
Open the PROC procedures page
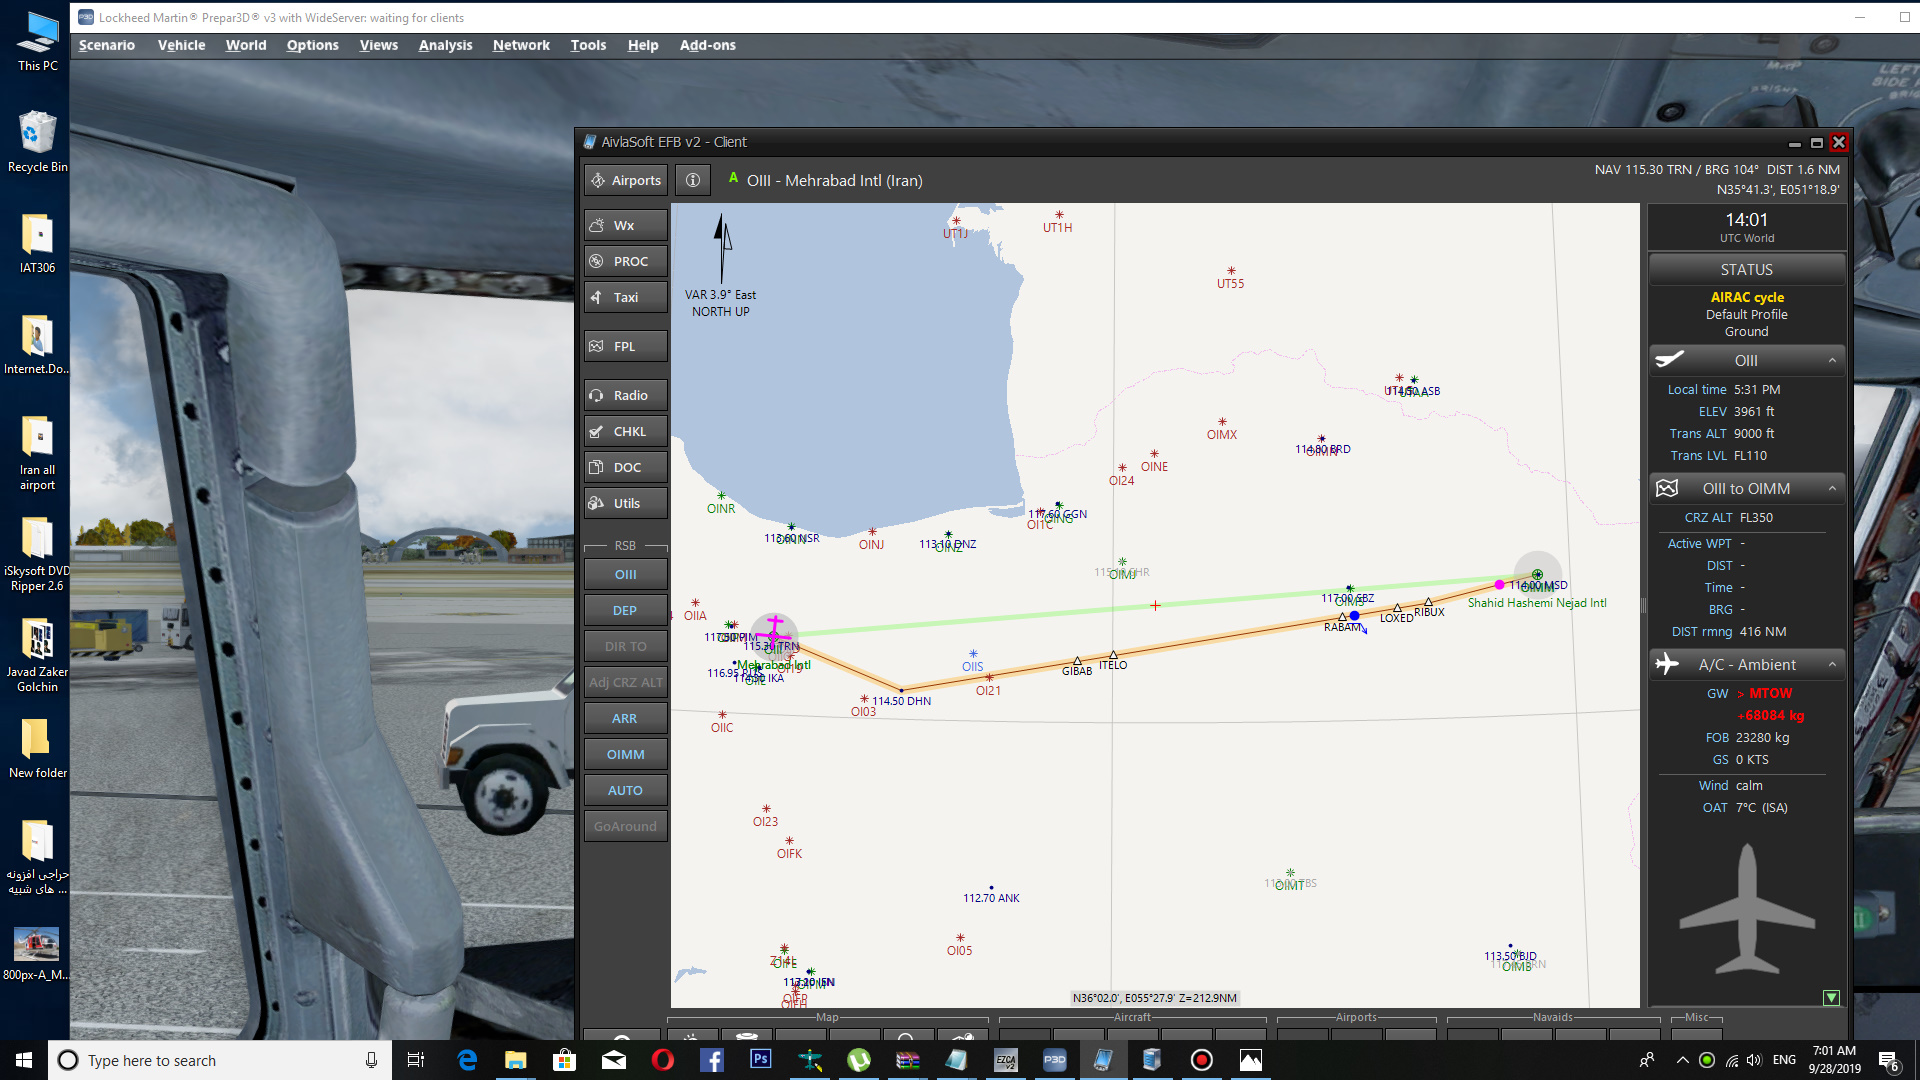click(626, 261)
